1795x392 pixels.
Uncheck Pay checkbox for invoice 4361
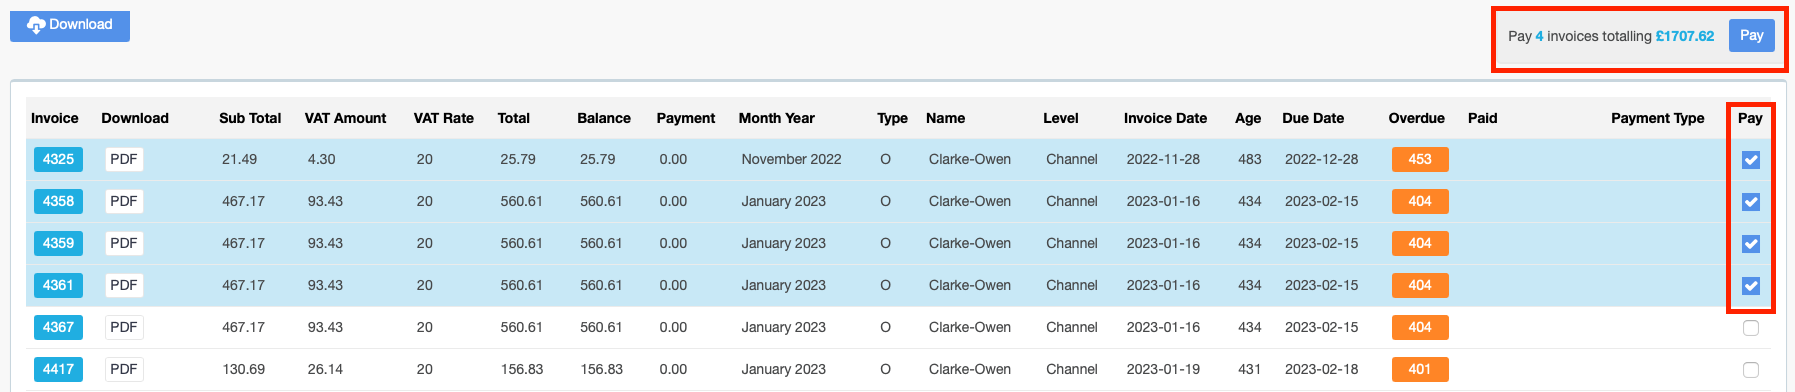click(x=1751, y=286)
